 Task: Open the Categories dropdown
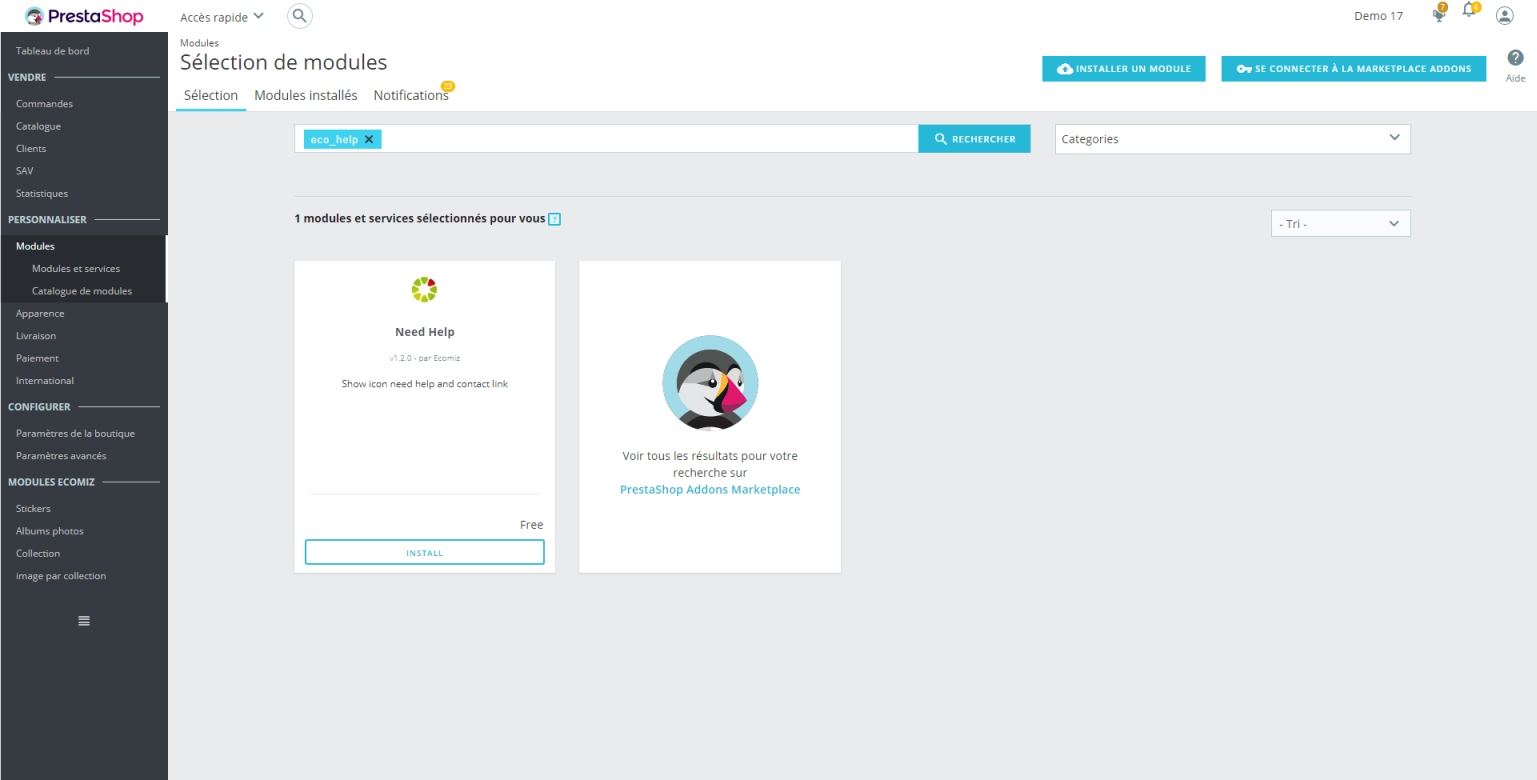(1233, 139)
